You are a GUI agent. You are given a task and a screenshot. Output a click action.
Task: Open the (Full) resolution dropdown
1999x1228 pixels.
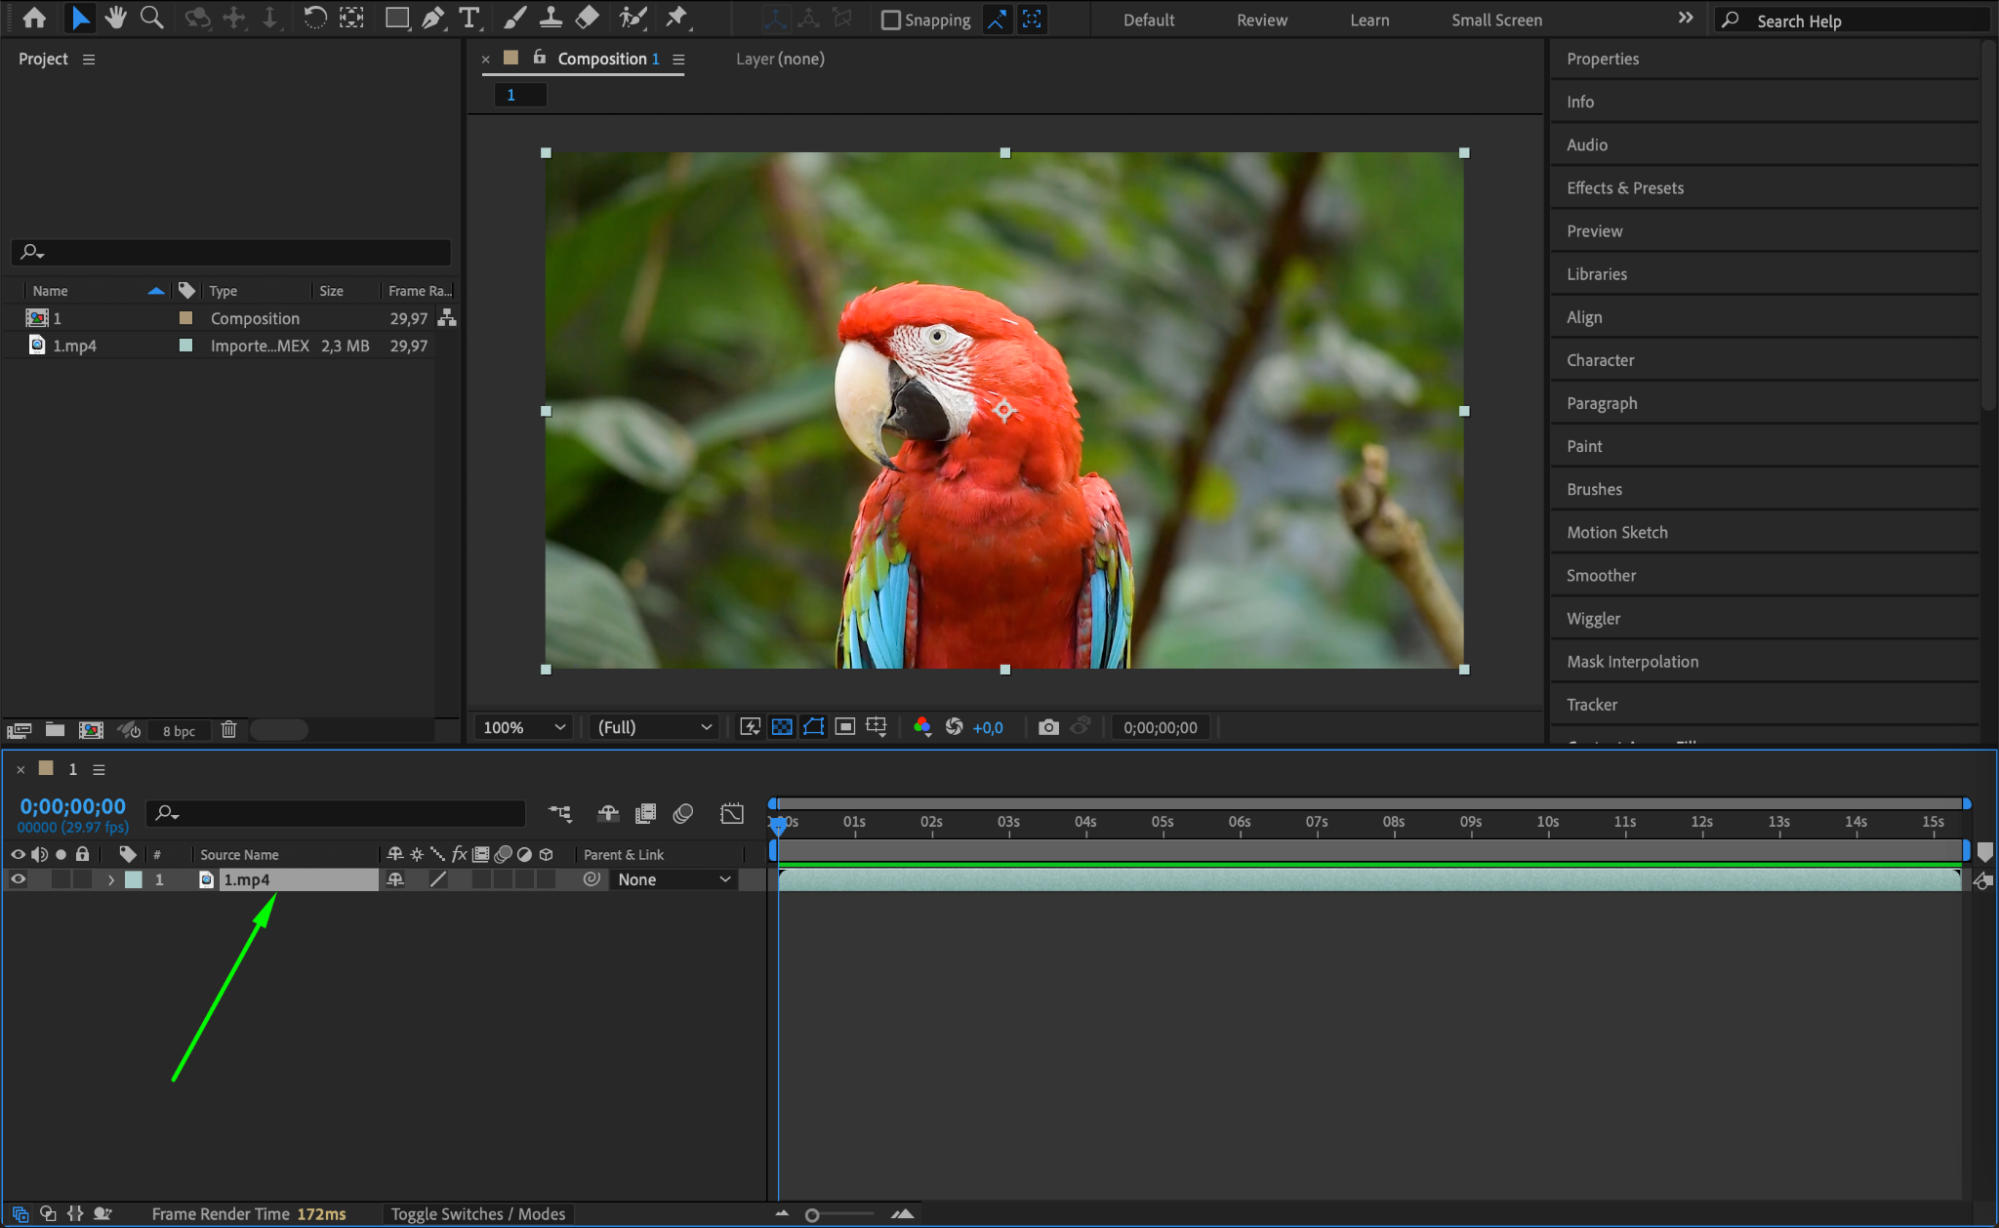655,727
